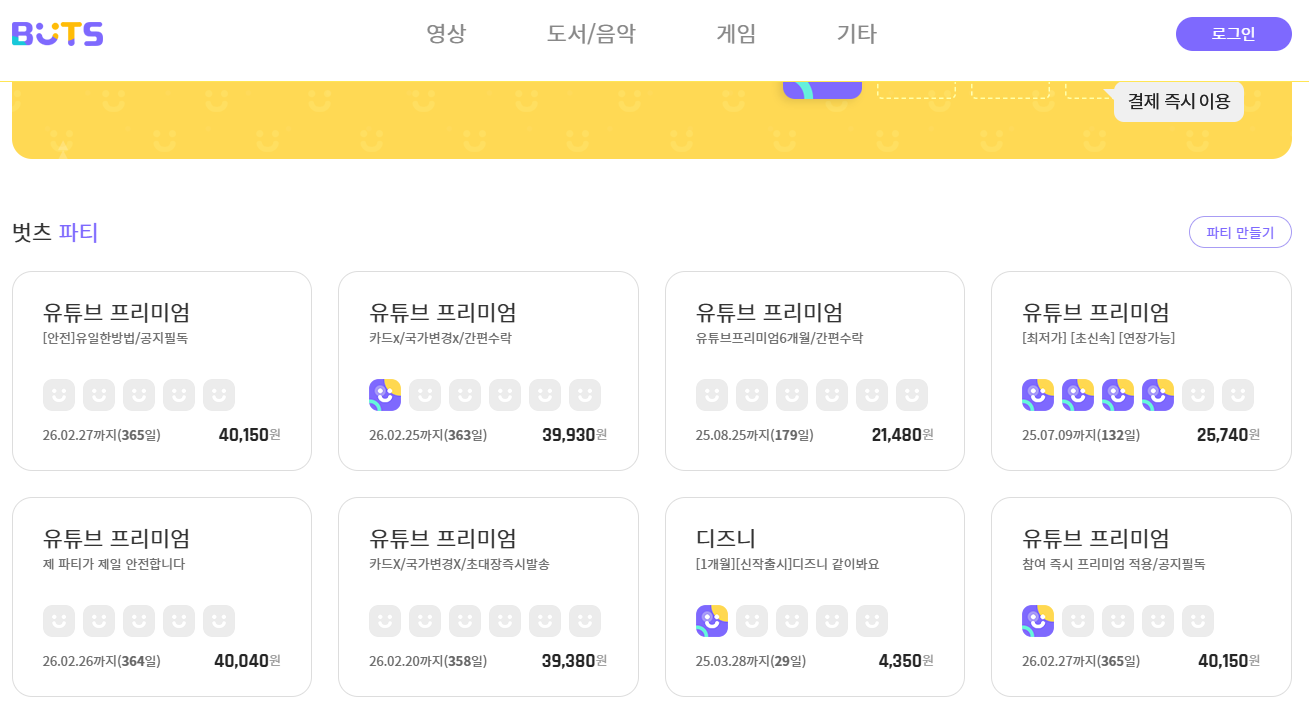Open the 카드x/국가변경x/간편수락 party card
Screen dimensions: 1309x706
click(x=488, y=371)
